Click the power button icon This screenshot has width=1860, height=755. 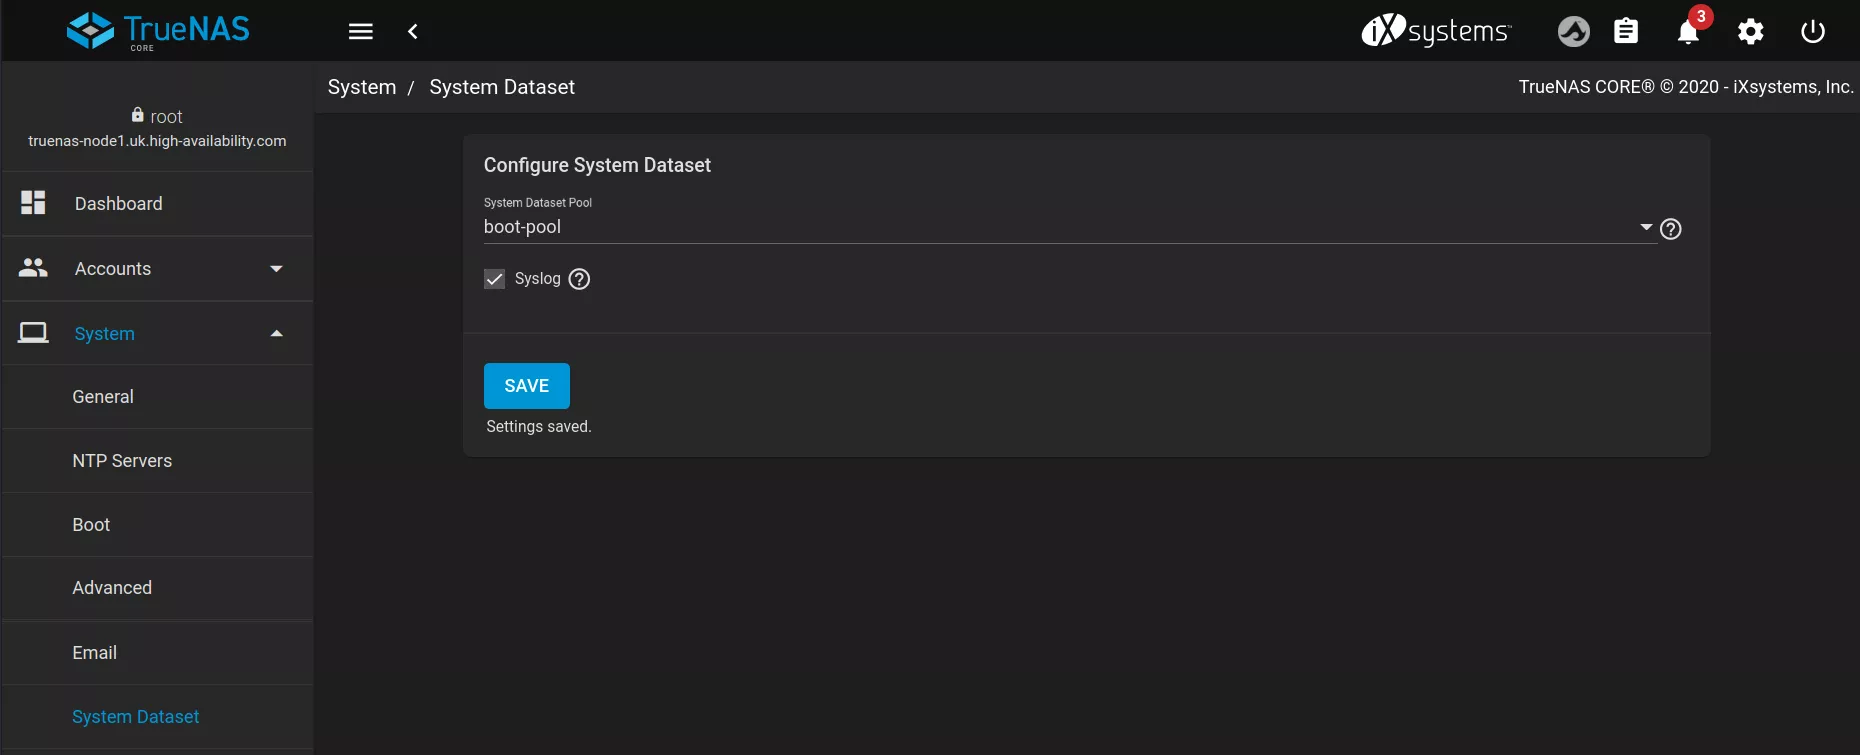click(1812, 32)
